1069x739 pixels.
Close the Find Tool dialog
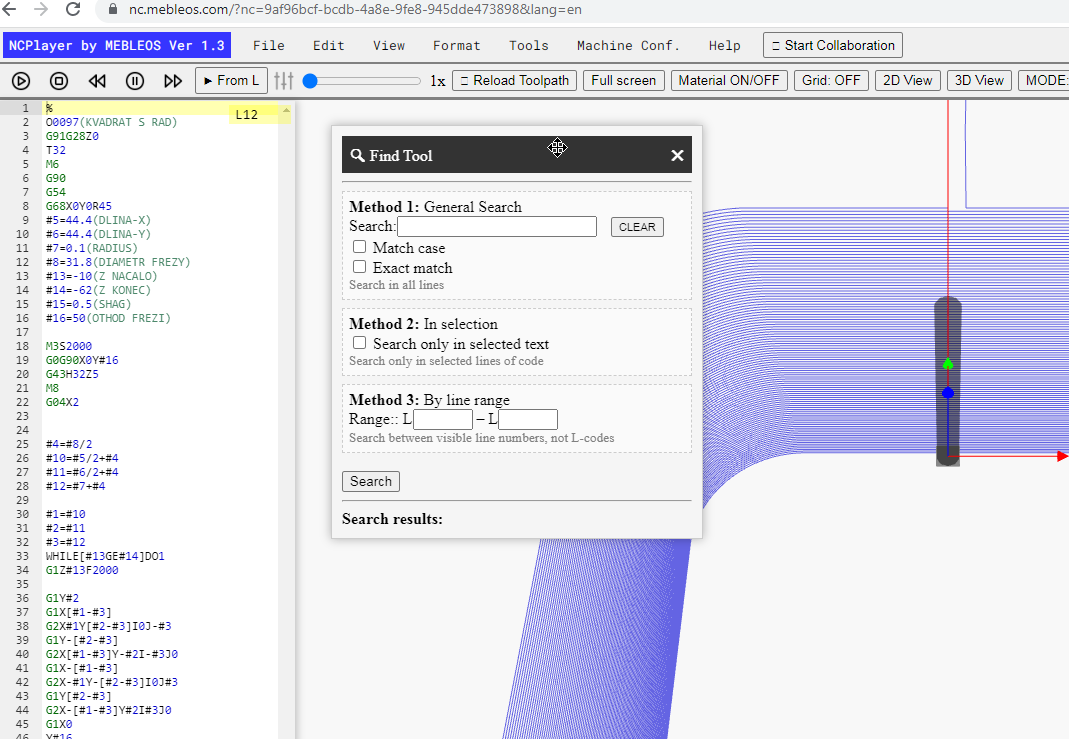click(677, 155)
